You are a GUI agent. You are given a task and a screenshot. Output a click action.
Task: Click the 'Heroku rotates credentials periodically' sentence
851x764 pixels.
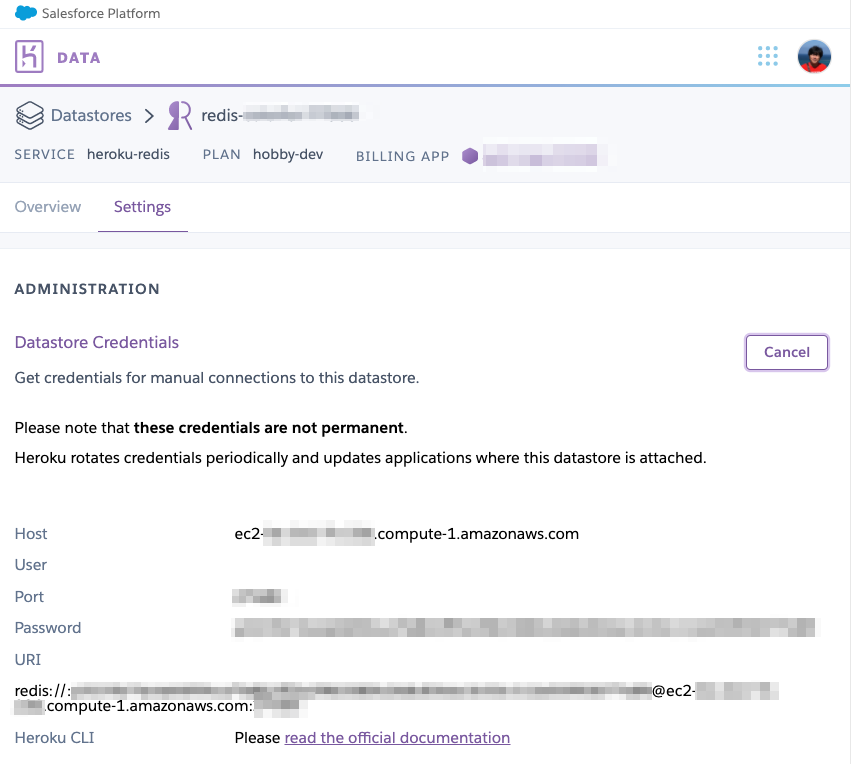[x=360, y=458]
